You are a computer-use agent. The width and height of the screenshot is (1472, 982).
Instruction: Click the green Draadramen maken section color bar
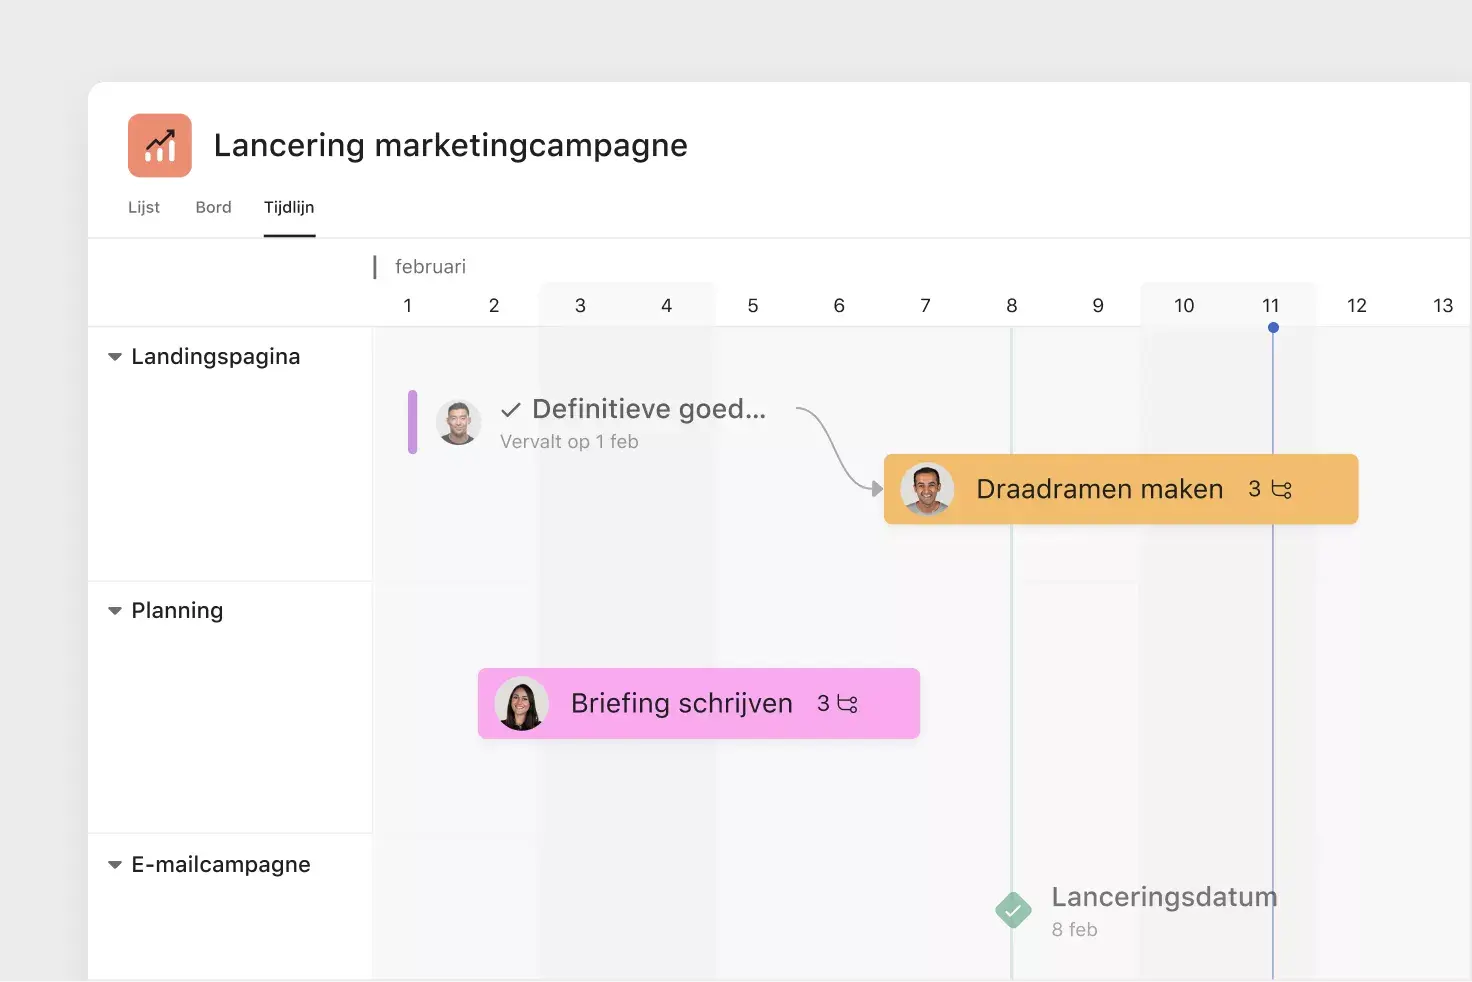412,423
